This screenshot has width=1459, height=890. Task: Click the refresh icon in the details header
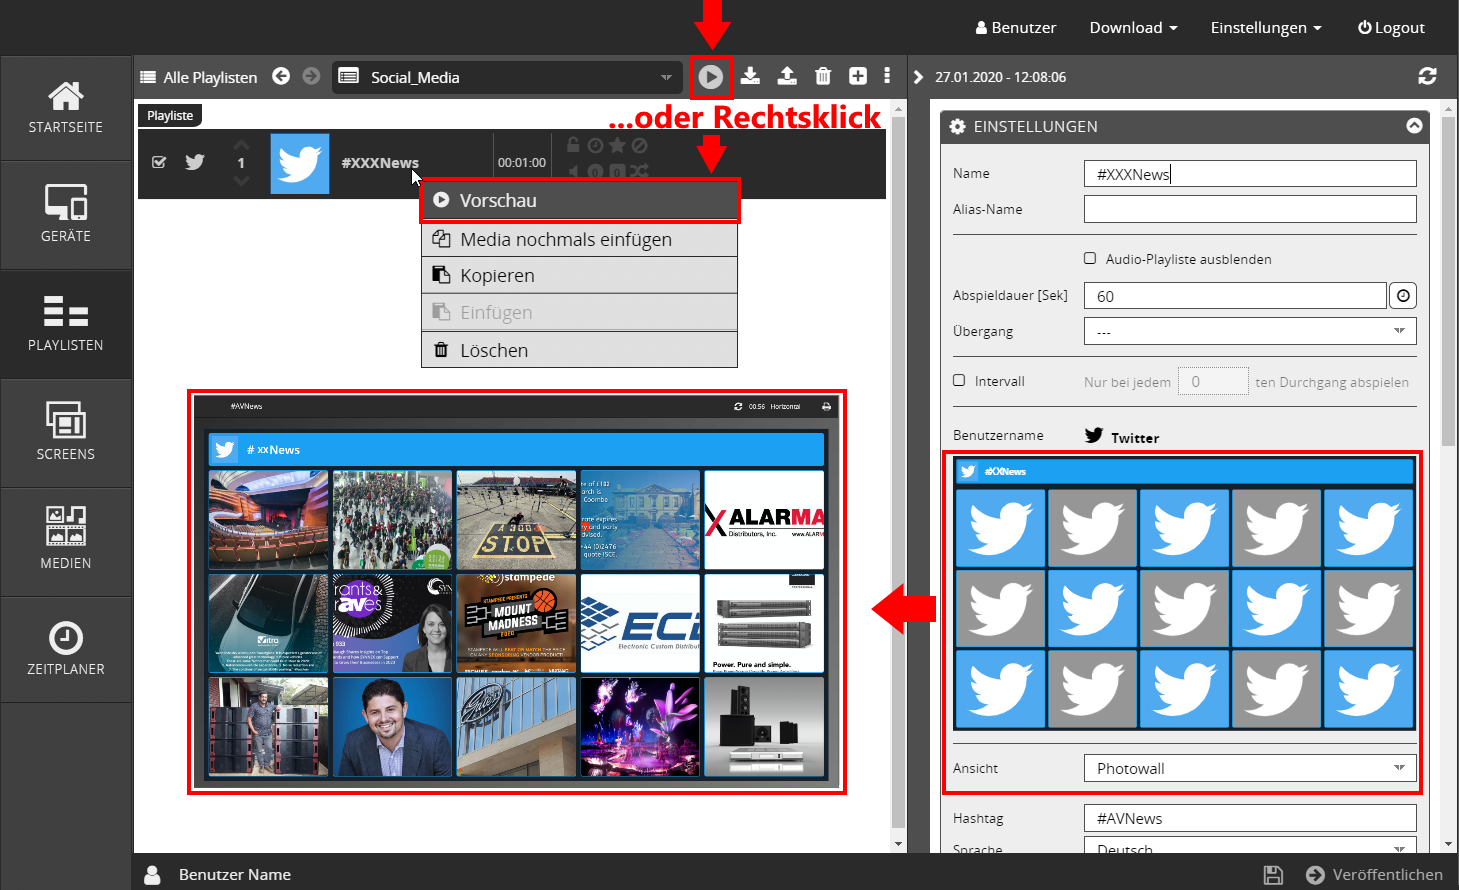[1427, 76]
